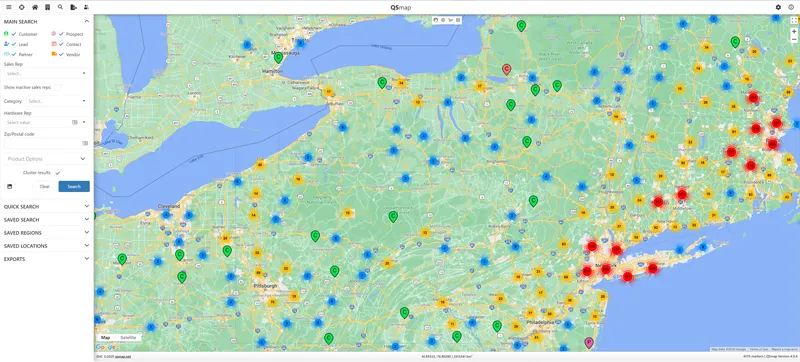The height and width of the screenshot is (362, 800).
Task: Open the Sales Rep dropdown
Action: pos(46,73)
